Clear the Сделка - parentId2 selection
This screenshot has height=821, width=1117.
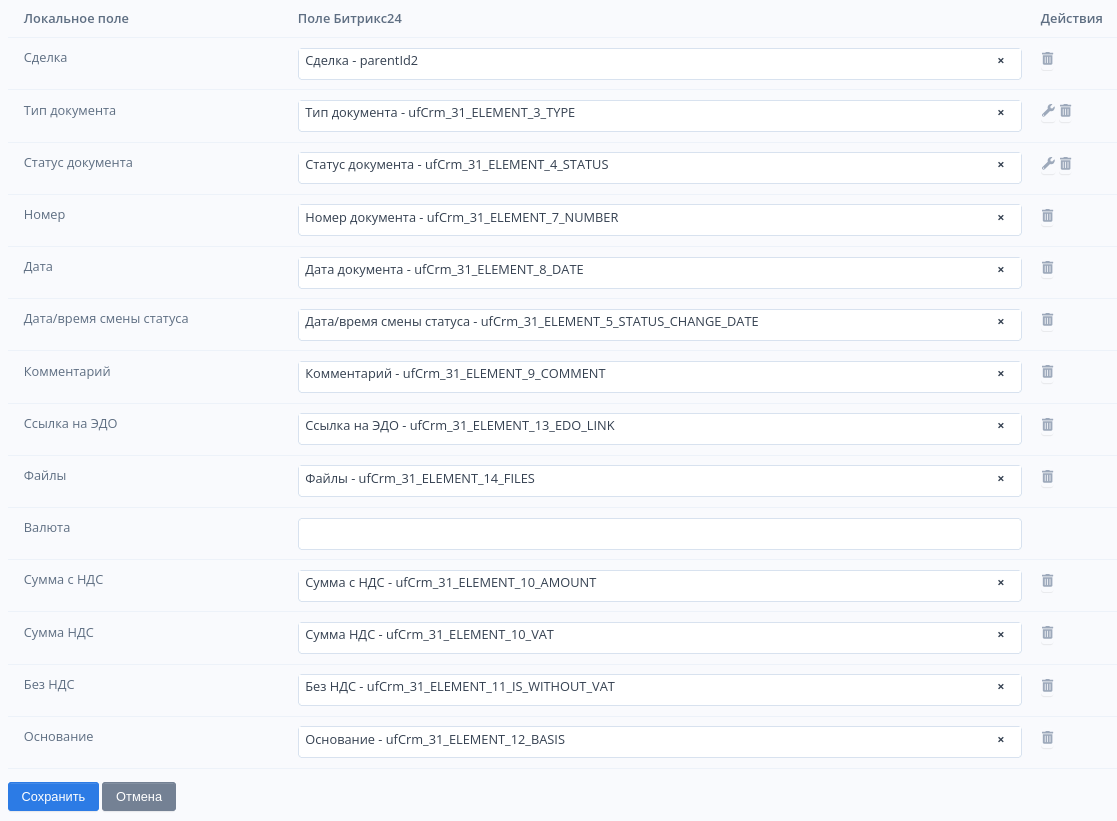pyautogui.click(x=1000, y=61)
